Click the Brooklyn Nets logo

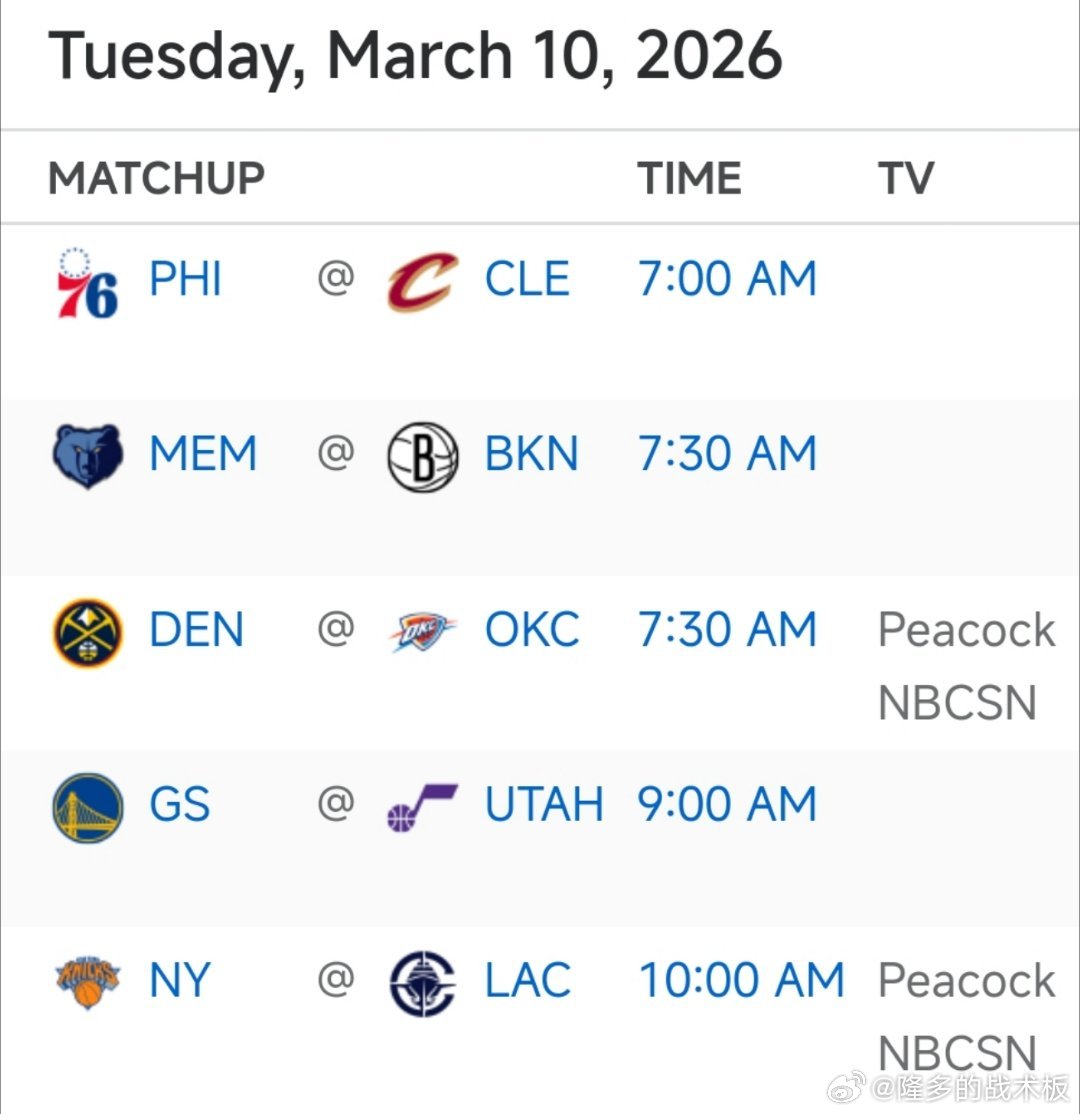(x=422, y=457)
